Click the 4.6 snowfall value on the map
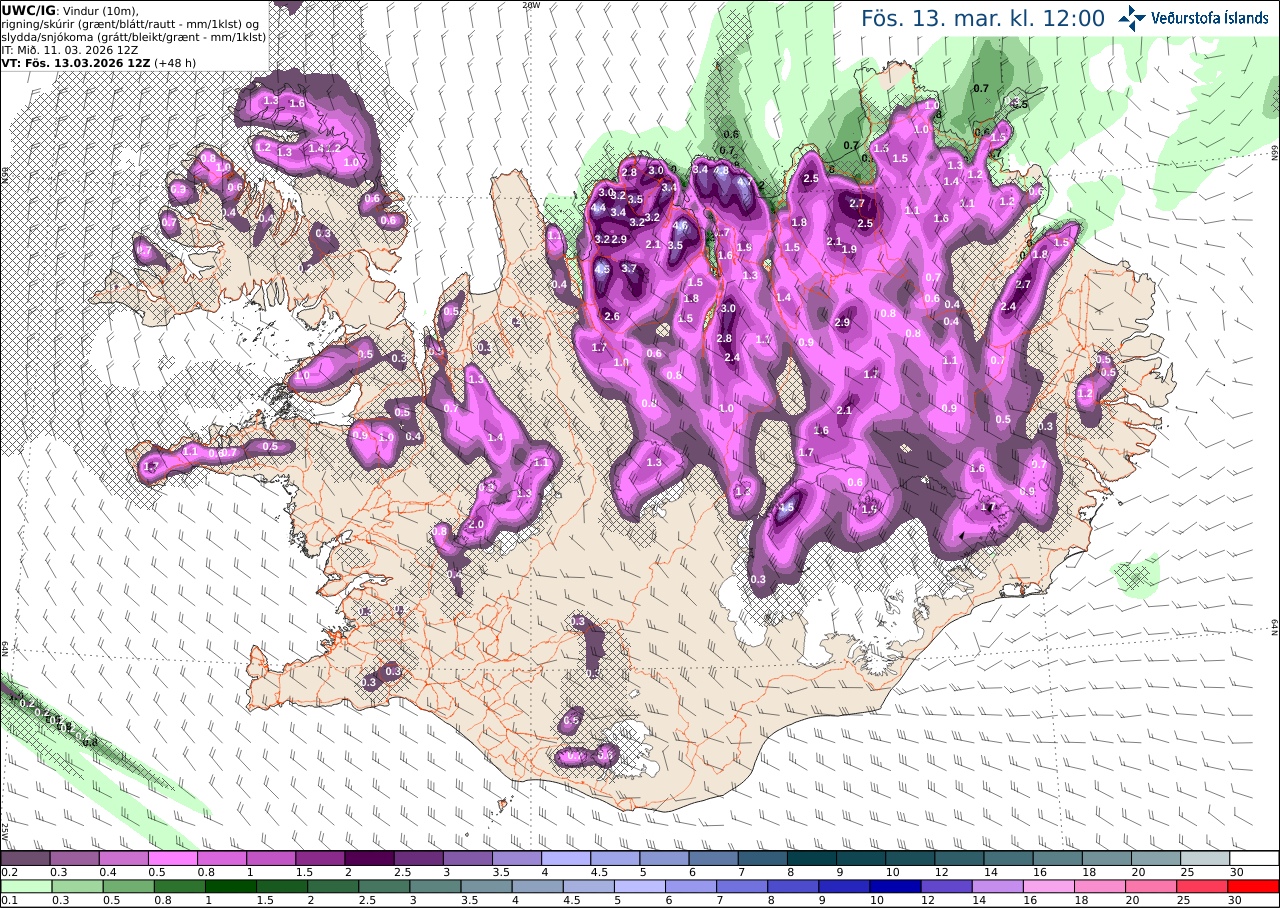The height and width of the screenshot is (908, 1280). [680, 226]
